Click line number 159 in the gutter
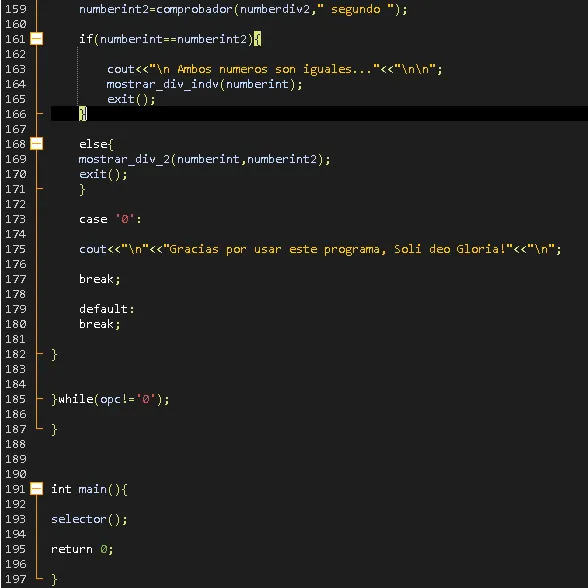 pyautogui.click(x=16, y=9)
